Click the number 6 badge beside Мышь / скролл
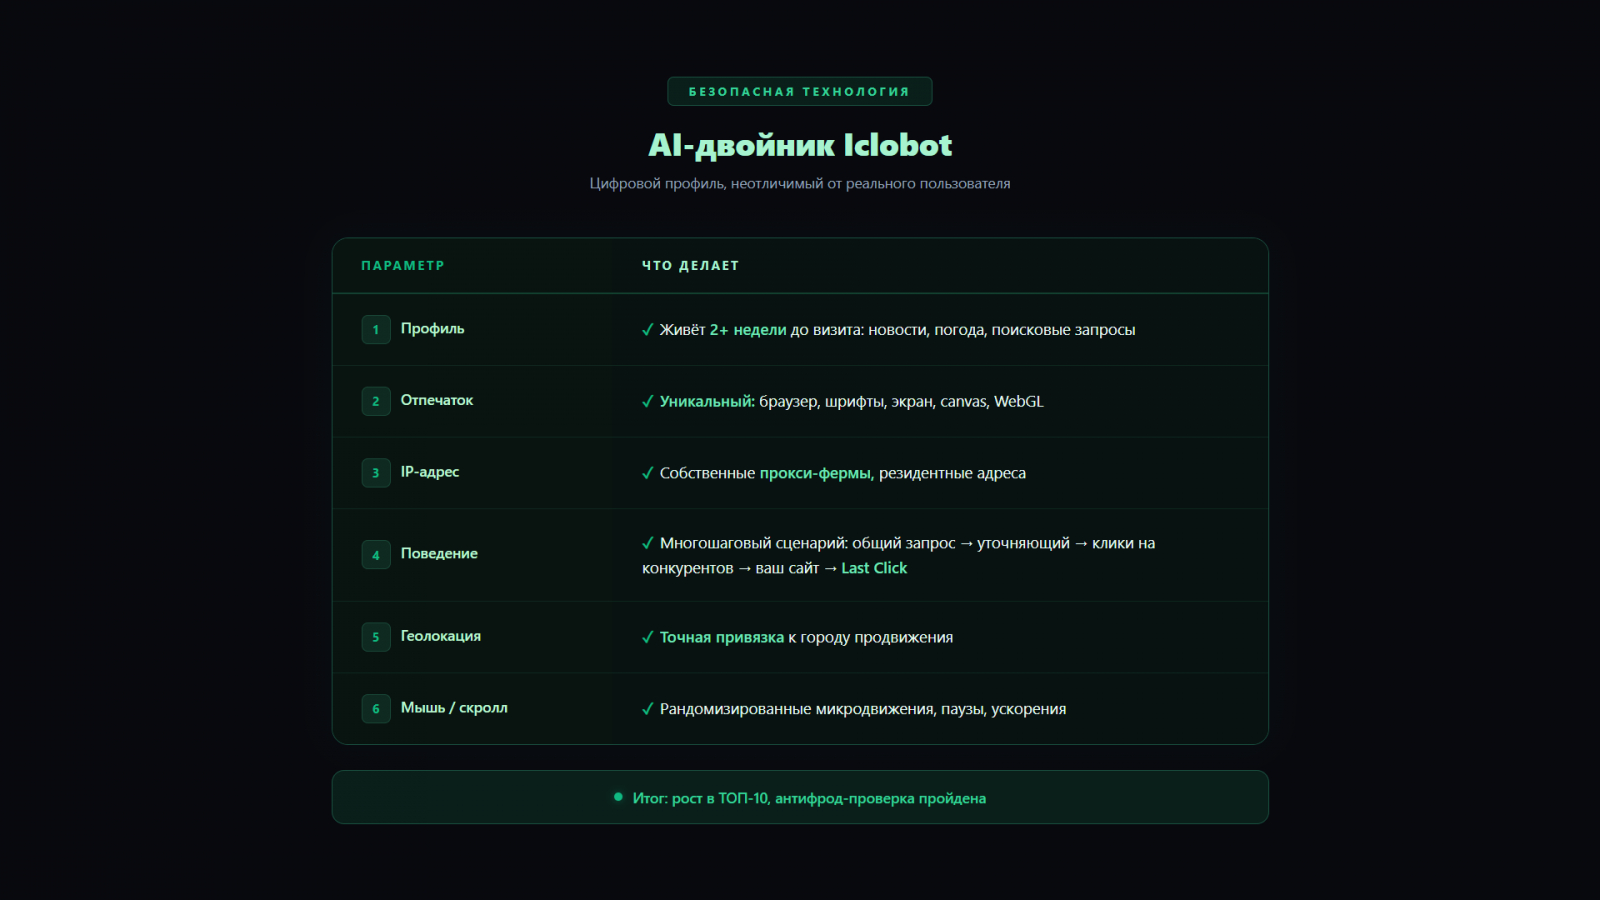 (376, 709)
